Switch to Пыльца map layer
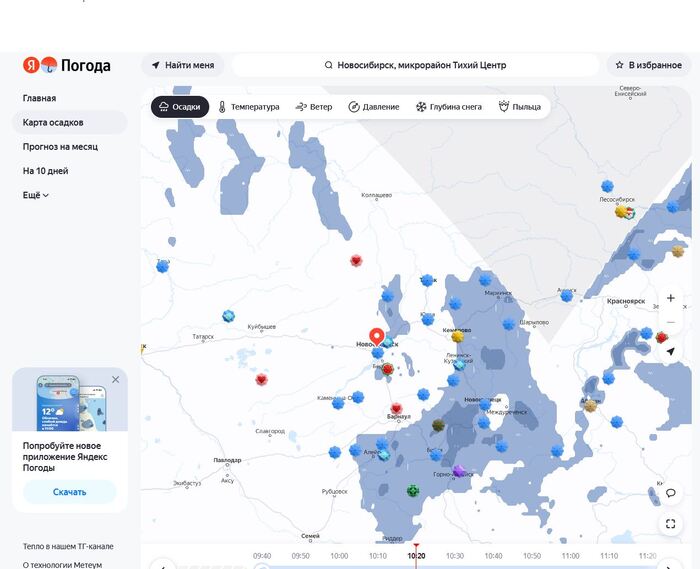Screen dimensions: 700x569 click(520, 107)
